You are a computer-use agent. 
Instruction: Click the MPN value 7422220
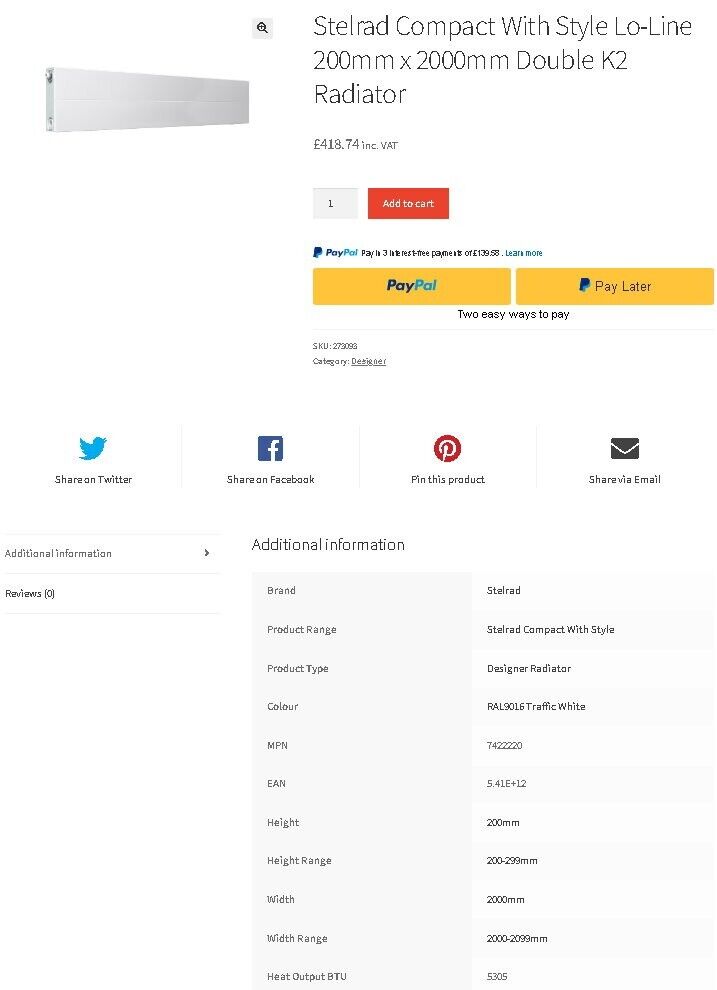point(504,746)
